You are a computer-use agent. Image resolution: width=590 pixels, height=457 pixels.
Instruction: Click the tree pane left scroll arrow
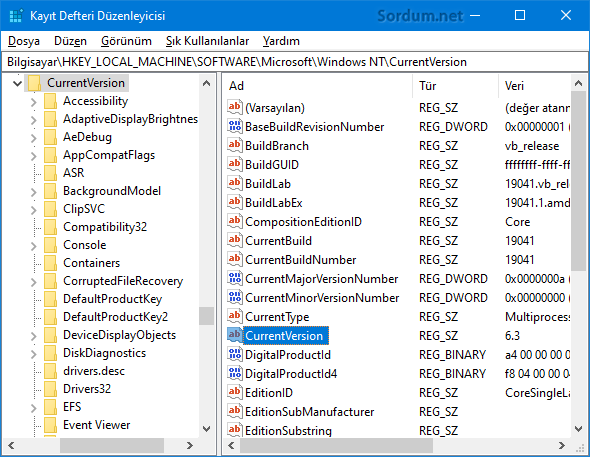pyautogui.click(x=11, y=446)
